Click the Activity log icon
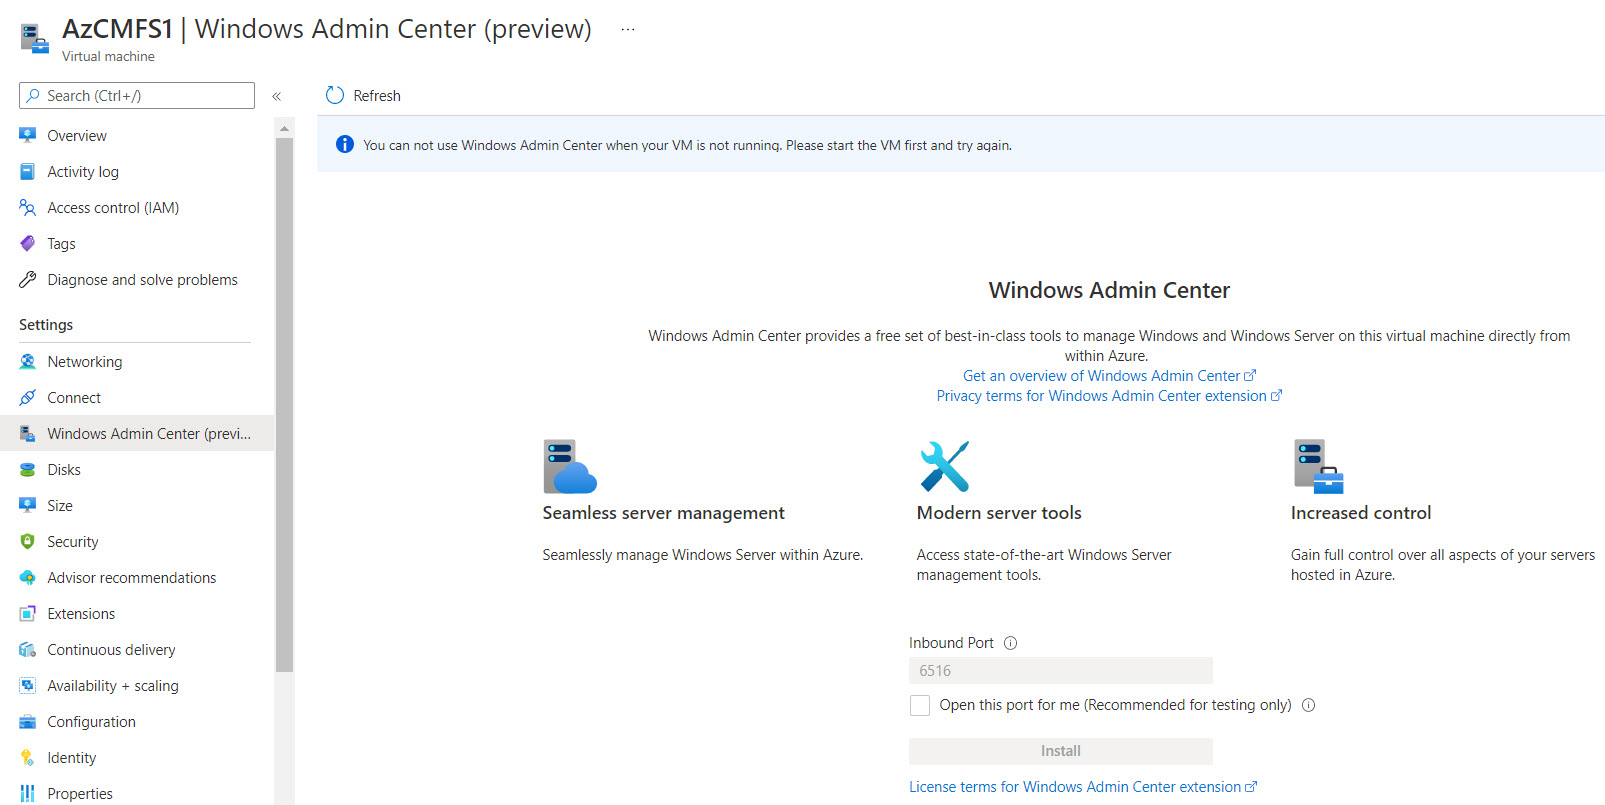The image size is (1605, 805). click(28, 171)
